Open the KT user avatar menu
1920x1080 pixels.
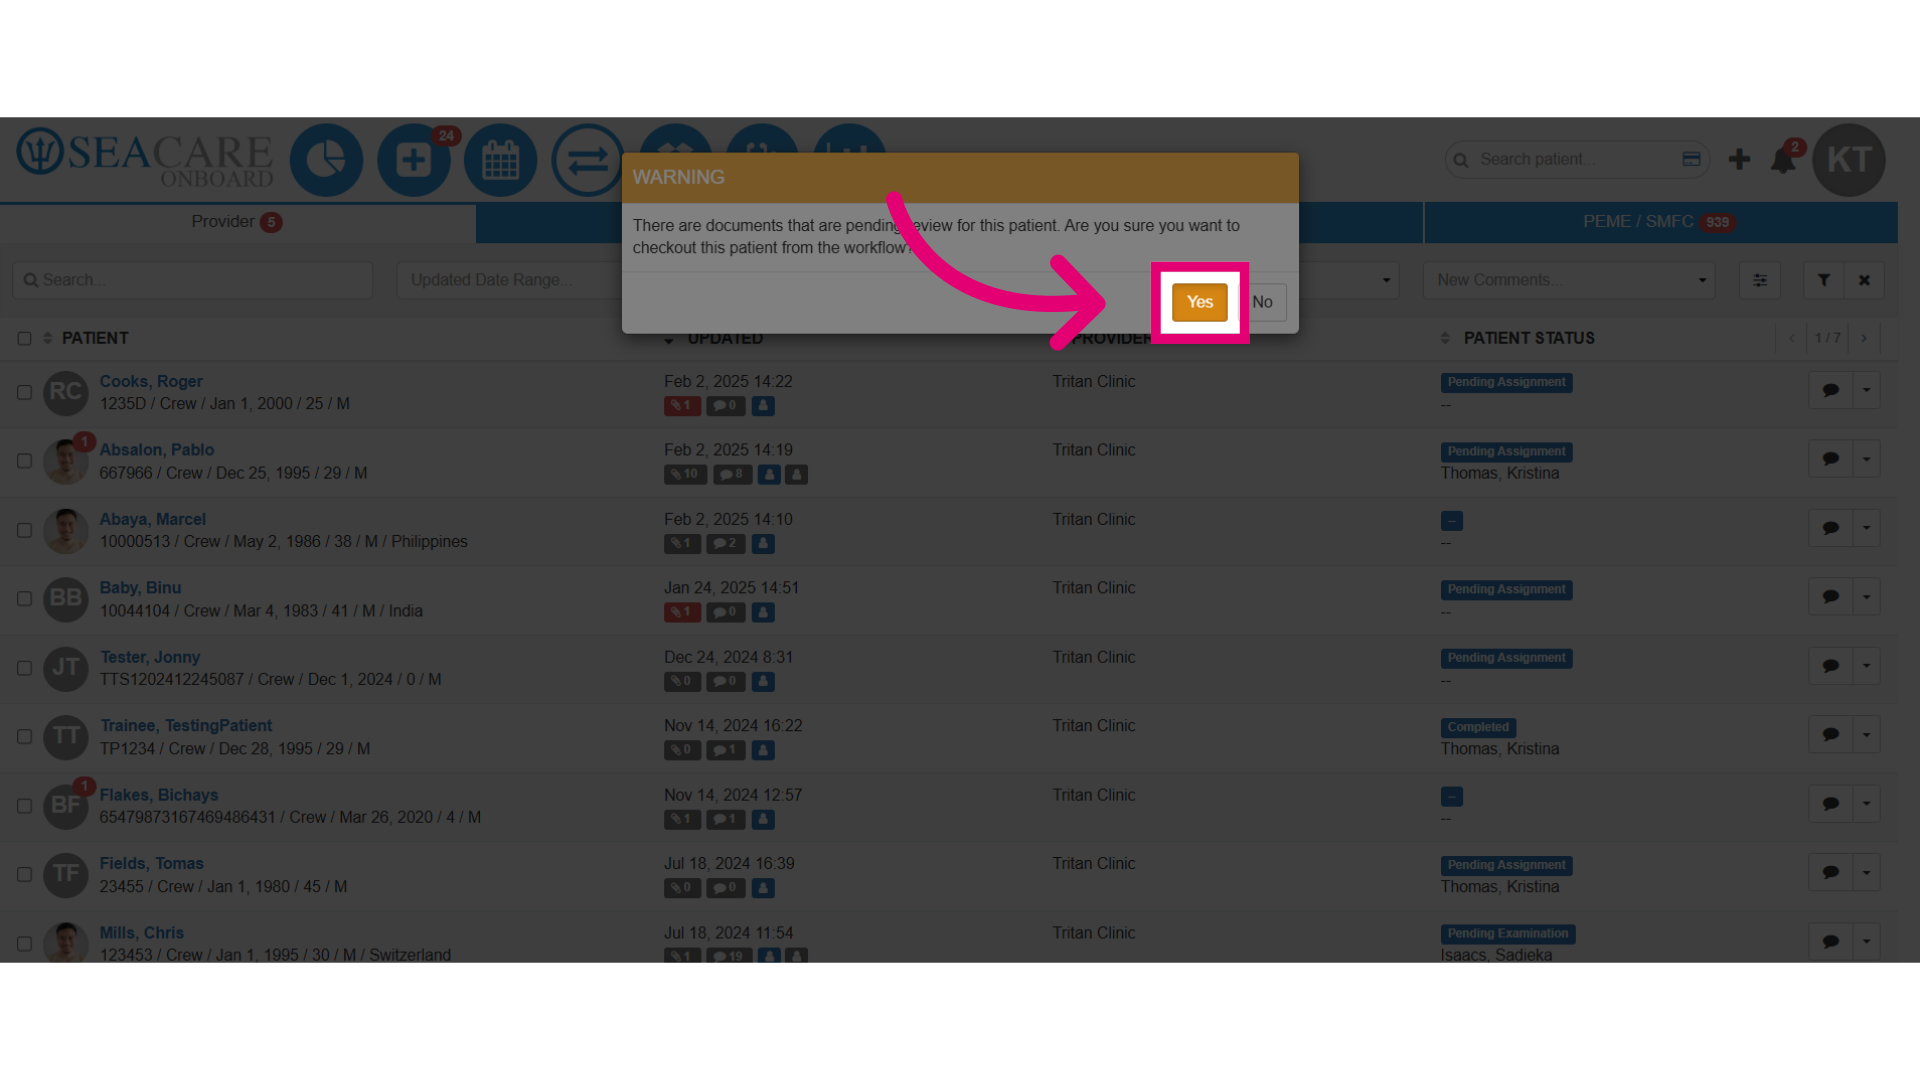1848,160
